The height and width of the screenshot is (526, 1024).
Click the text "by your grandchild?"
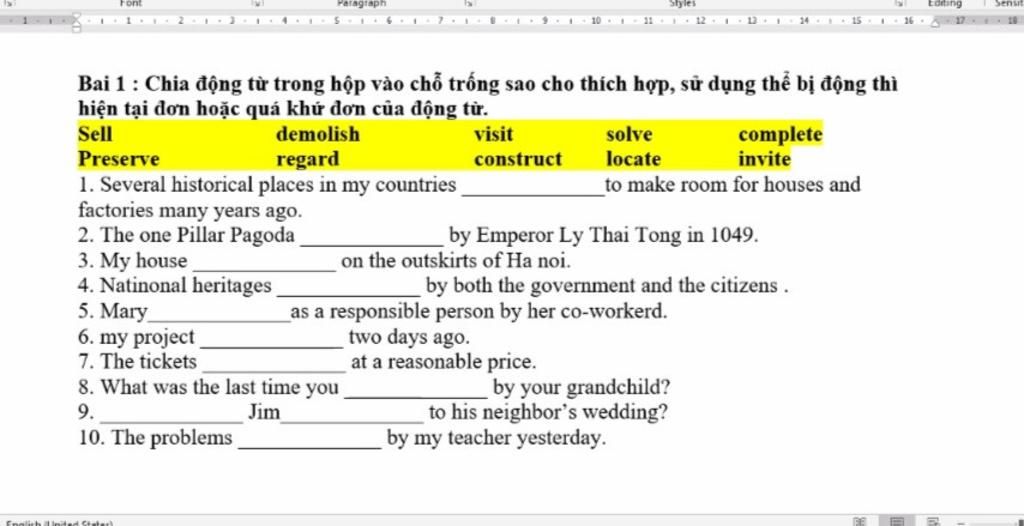[x=581, y=388]
